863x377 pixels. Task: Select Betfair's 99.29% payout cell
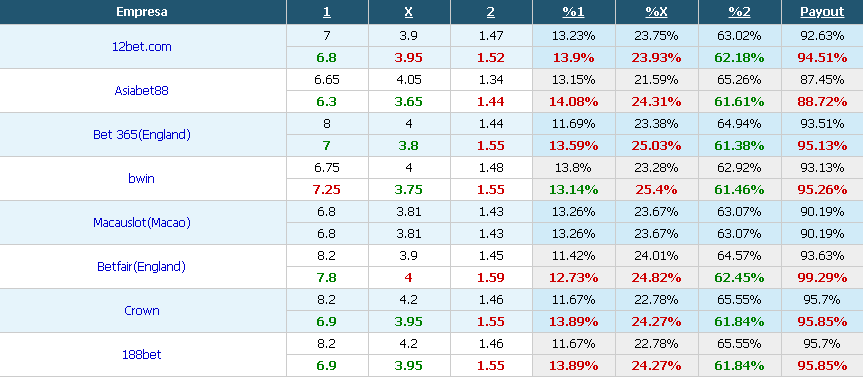tap(822, 278)
